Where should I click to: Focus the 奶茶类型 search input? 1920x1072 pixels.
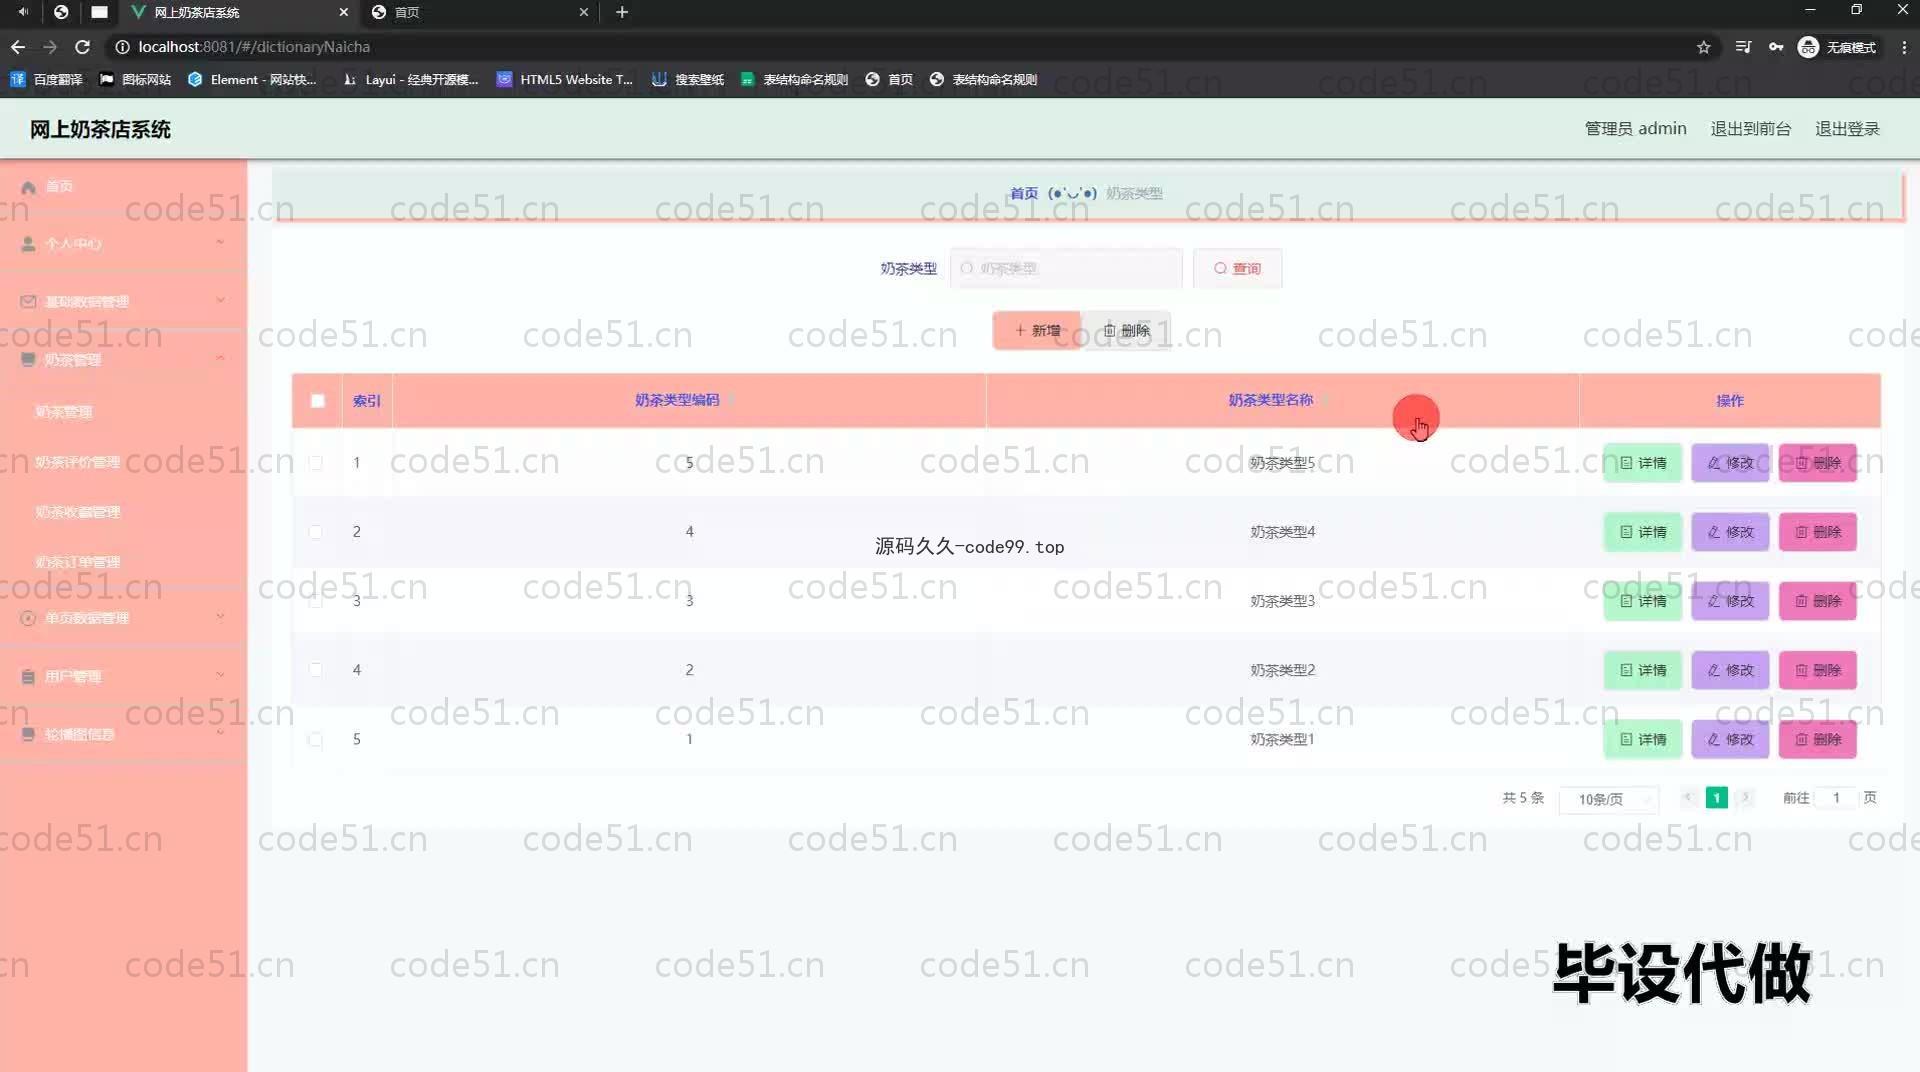1066,268
